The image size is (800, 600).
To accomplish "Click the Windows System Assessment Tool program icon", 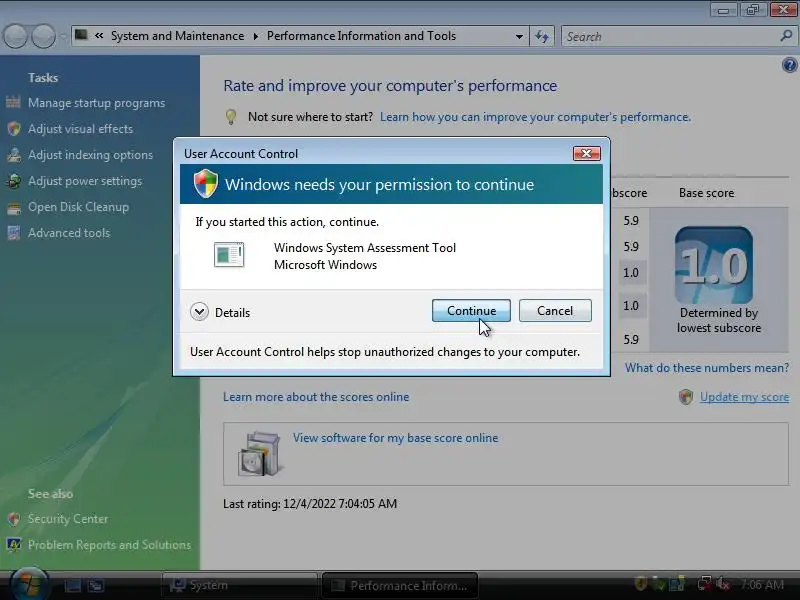I will (229, 255).
